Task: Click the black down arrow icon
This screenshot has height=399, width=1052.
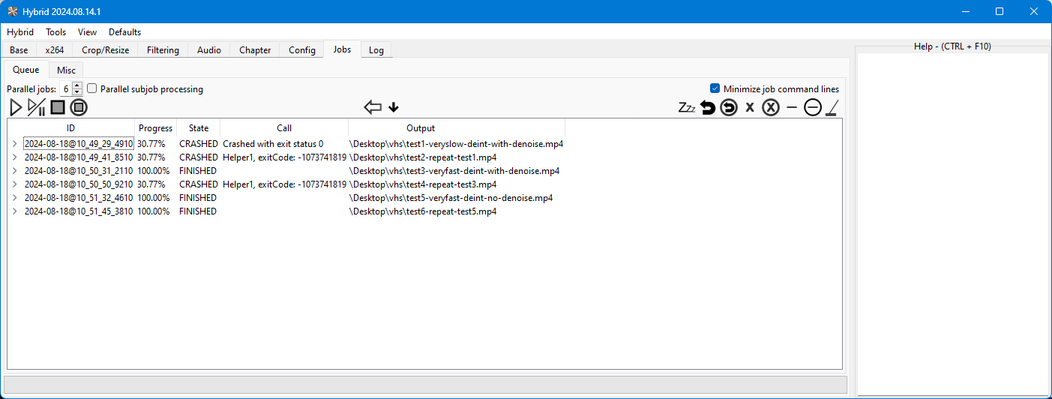Action: [x=394, y=107]
